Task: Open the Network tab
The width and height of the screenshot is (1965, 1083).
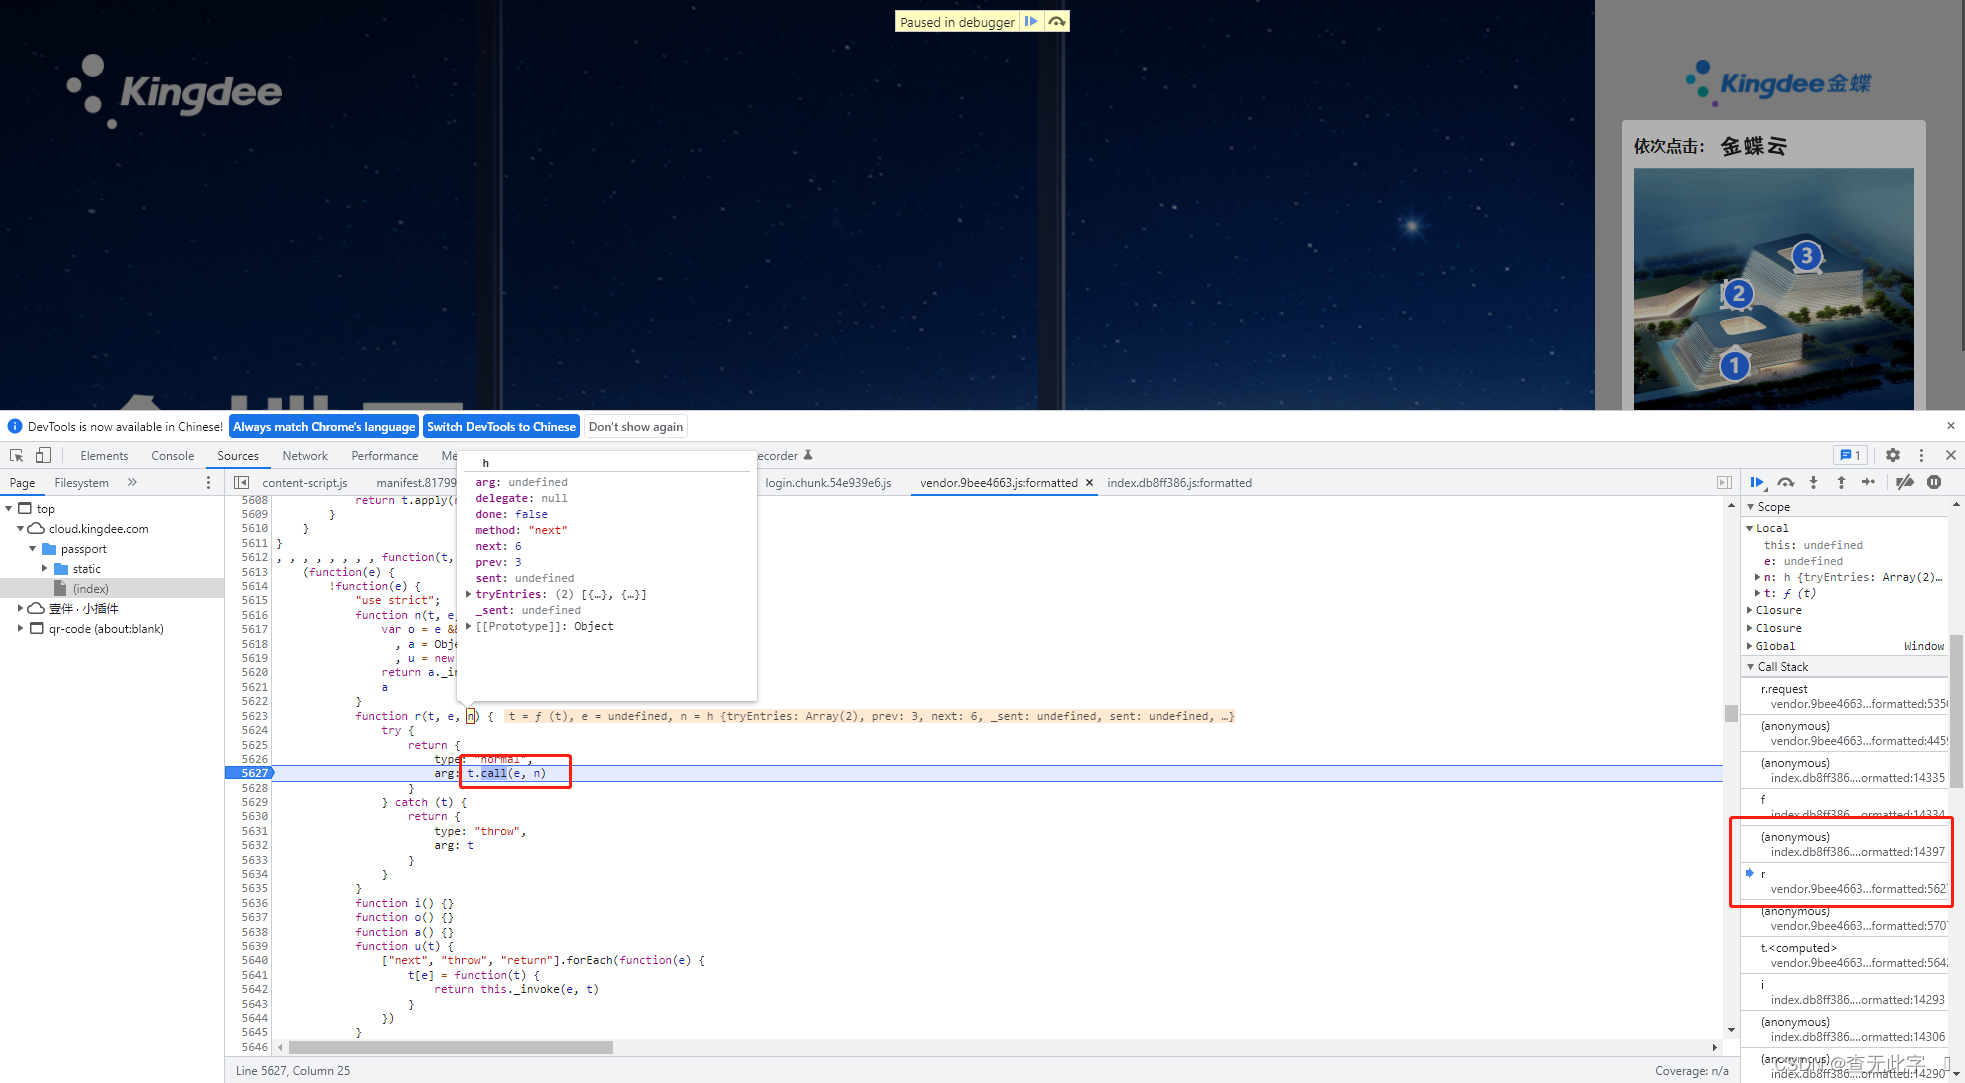Action: [305, 455]
